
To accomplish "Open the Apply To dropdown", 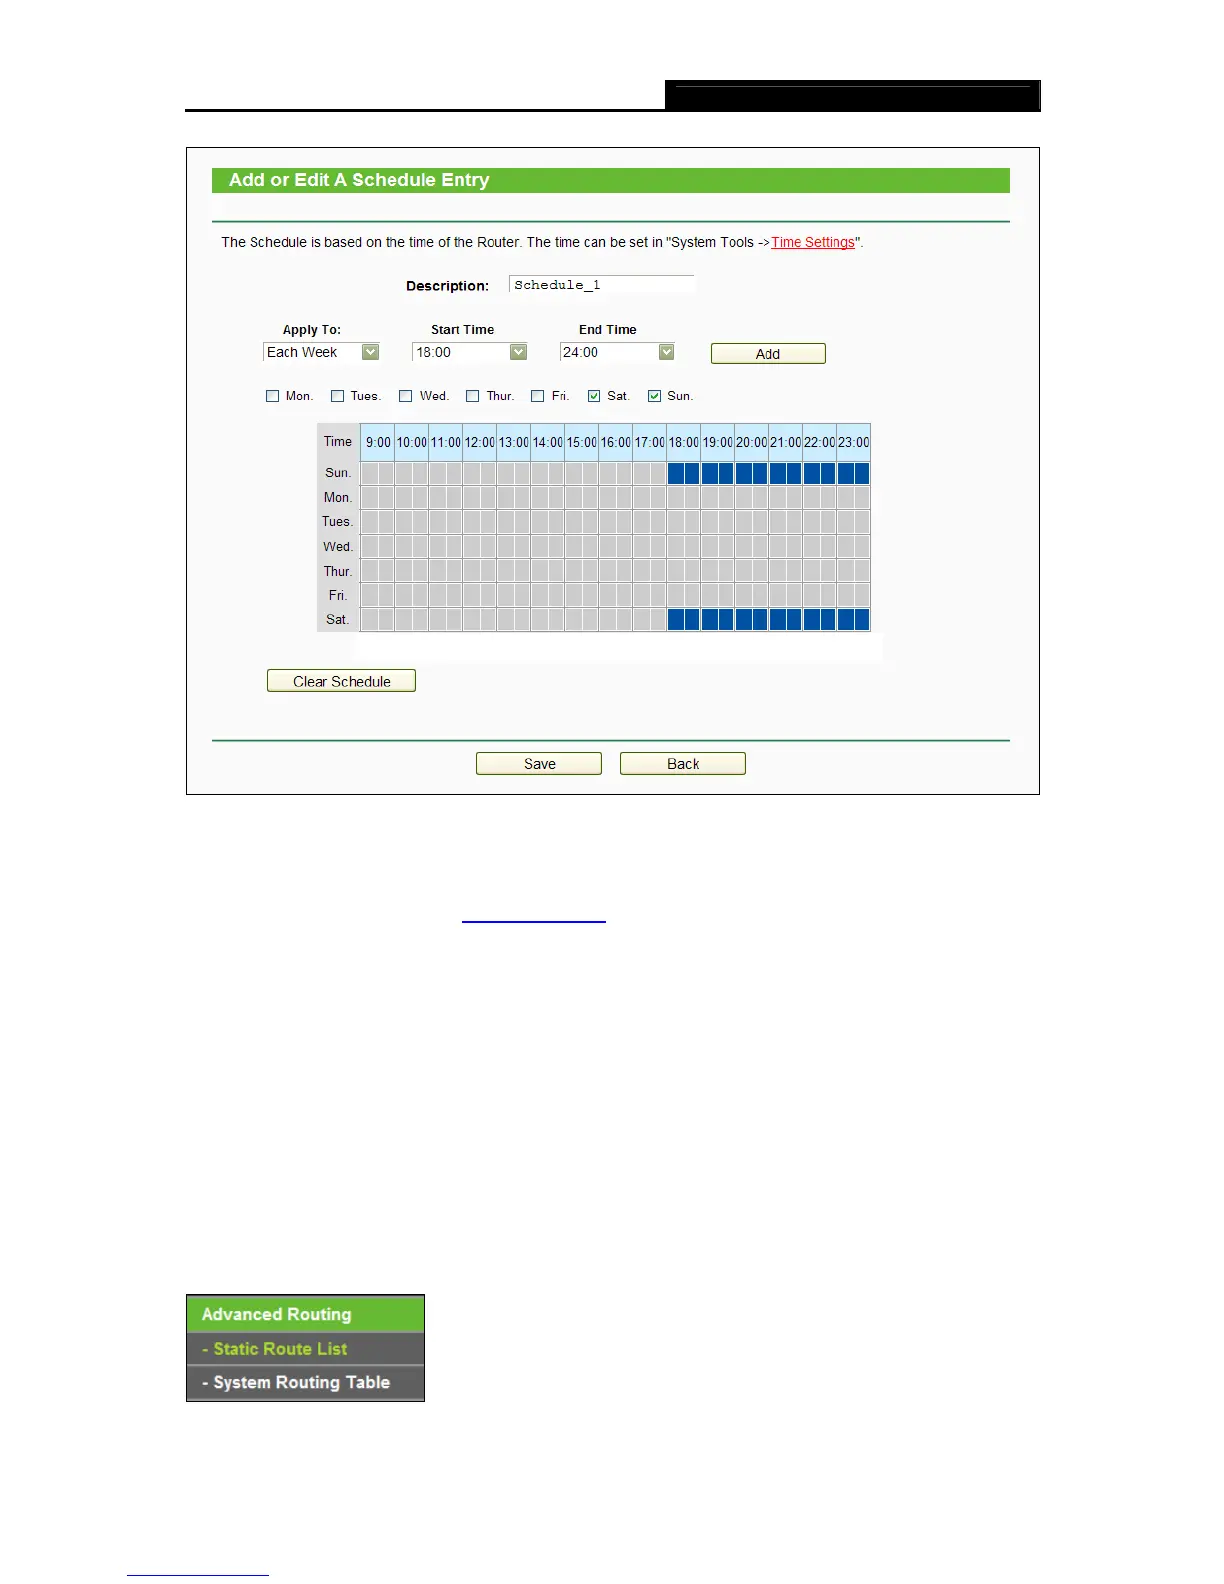I will coord(321,352).
